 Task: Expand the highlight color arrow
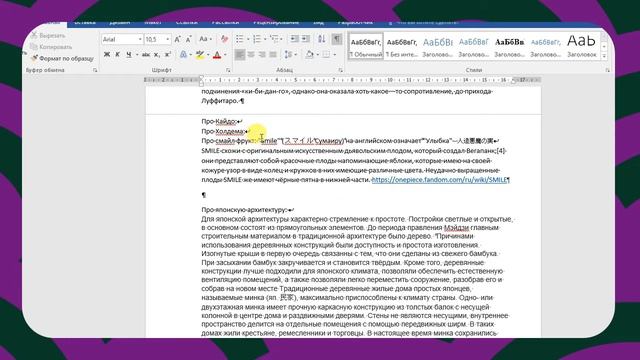tap(208, 54)
